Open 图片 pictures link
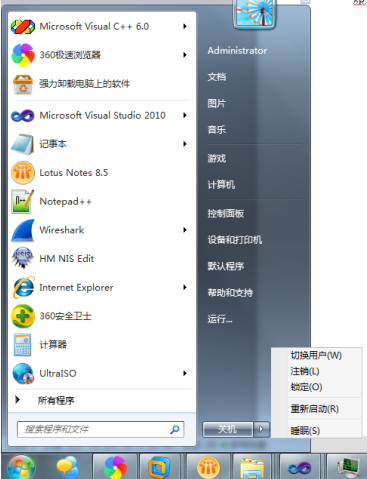This screenshot has height=479, width=367. [x=217, y=103]
